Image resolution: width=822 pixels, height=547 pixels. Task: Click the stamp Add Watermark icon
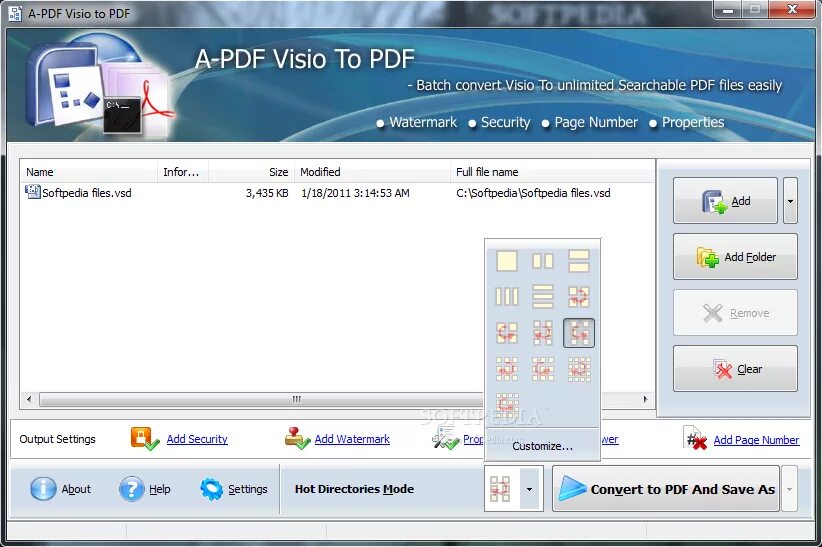point(297,438)
